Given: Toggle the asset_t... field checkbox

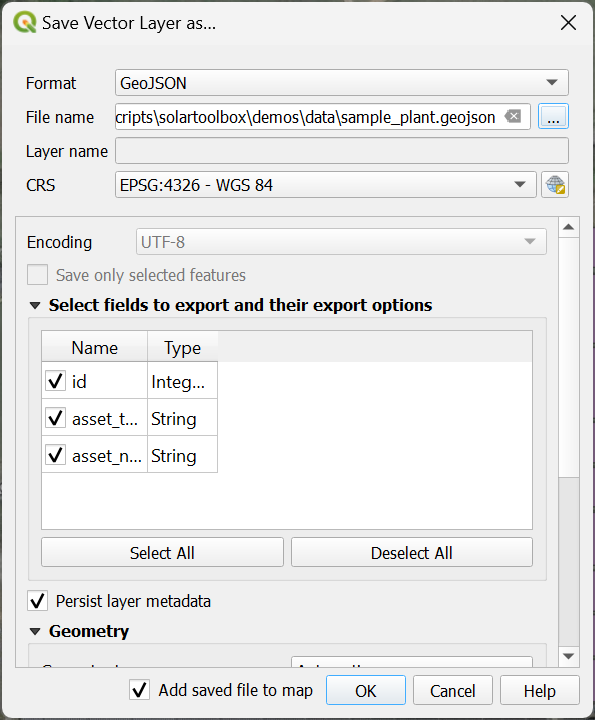Looking at the screenshot, I should pos(56,418).
